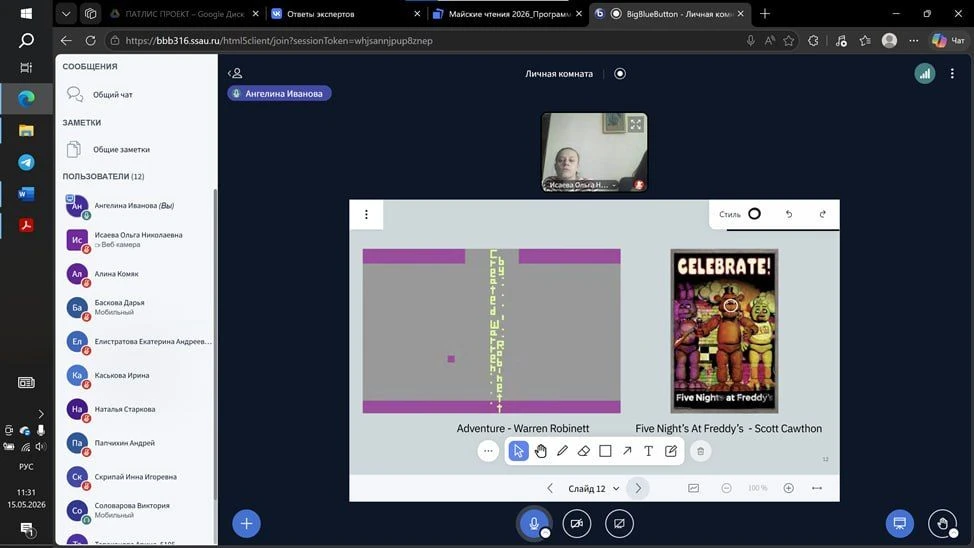Open the blue plus actions button
The width and height of the screenshot is (974, 548).
(x=247, y=523)
